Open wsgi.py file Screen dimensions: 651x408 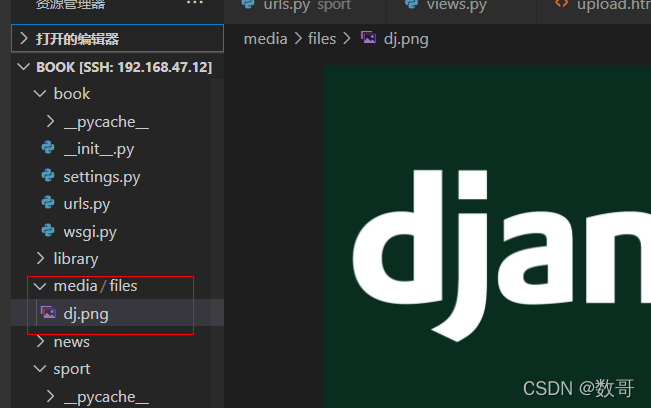(x=90, y=232)
